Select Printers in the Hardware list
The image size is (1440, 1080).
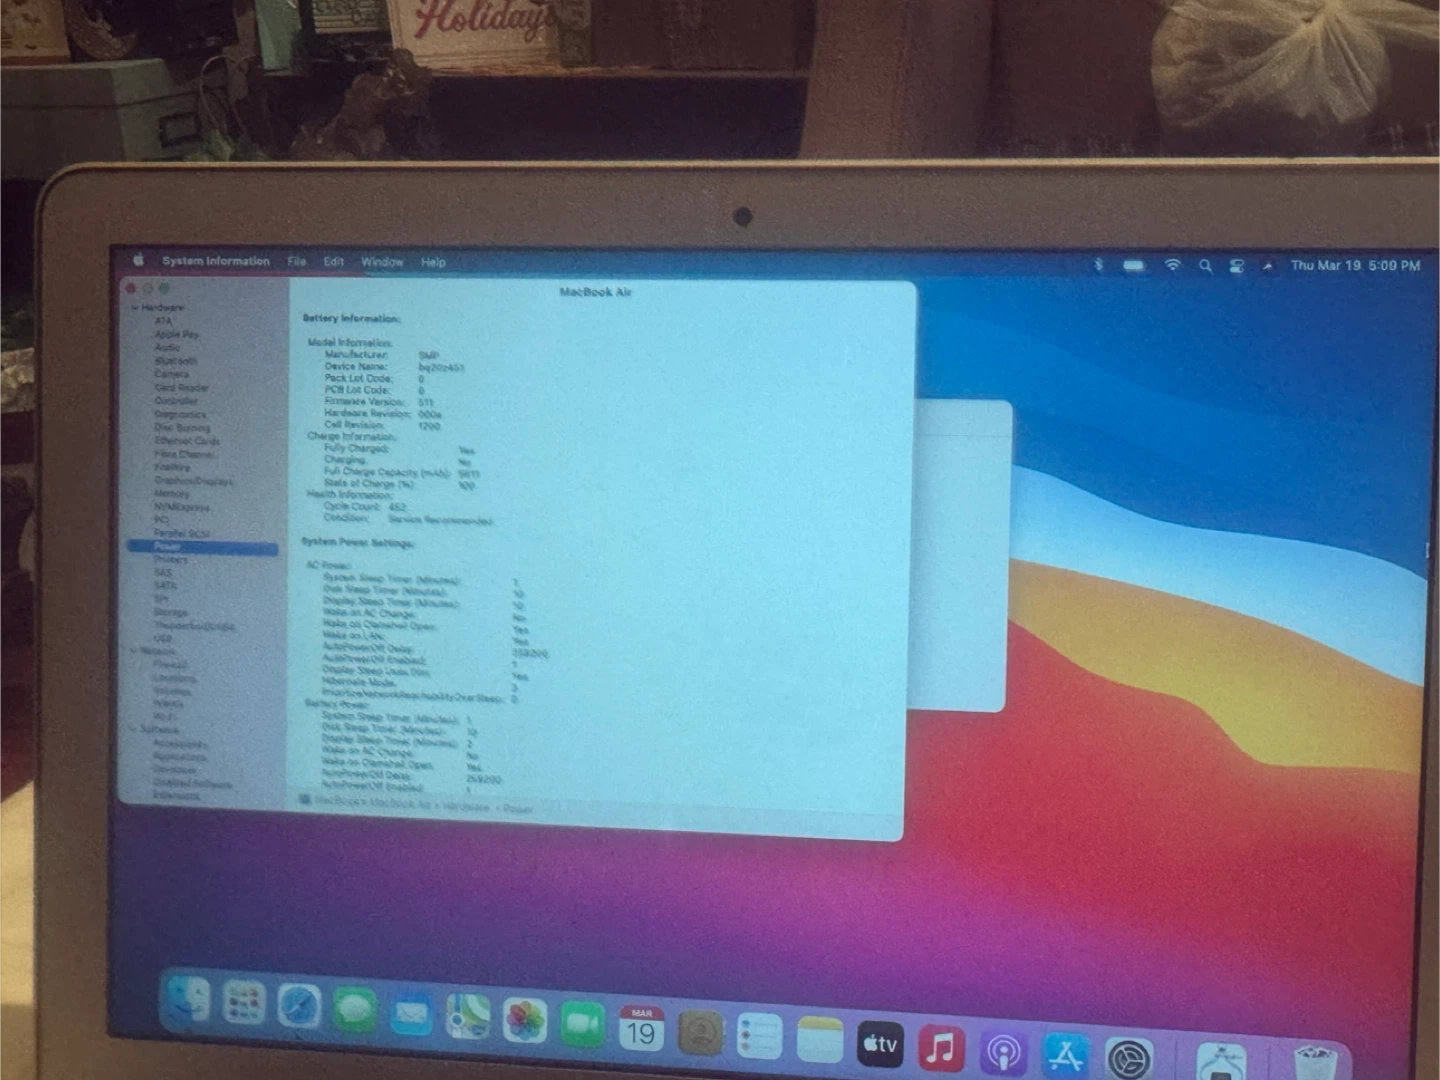171,560
